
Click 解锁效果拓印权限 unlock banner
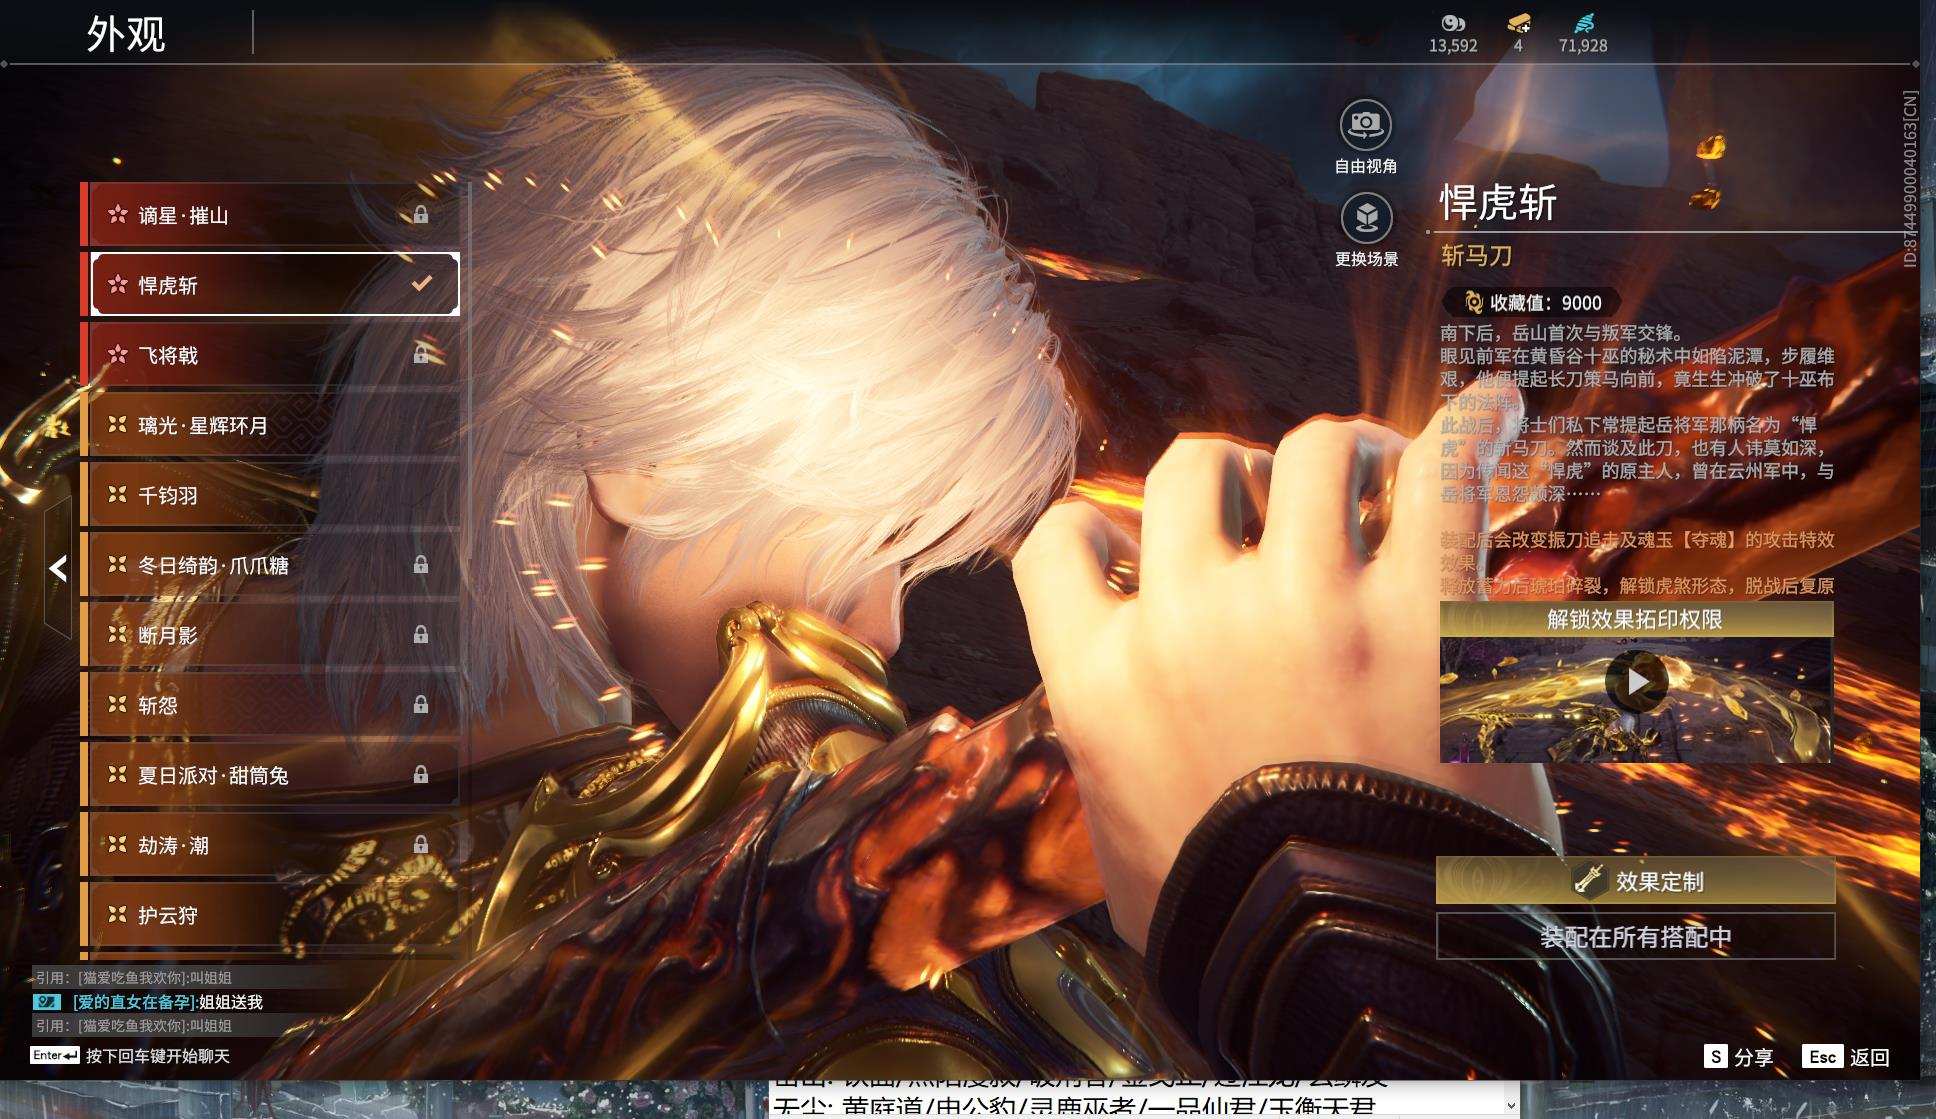1636,620
